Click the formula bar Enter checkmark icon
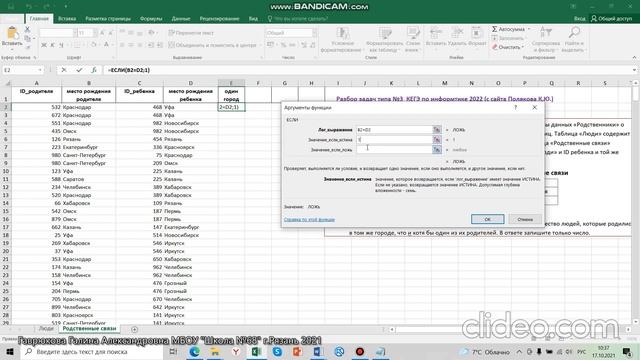 point(79,70)
